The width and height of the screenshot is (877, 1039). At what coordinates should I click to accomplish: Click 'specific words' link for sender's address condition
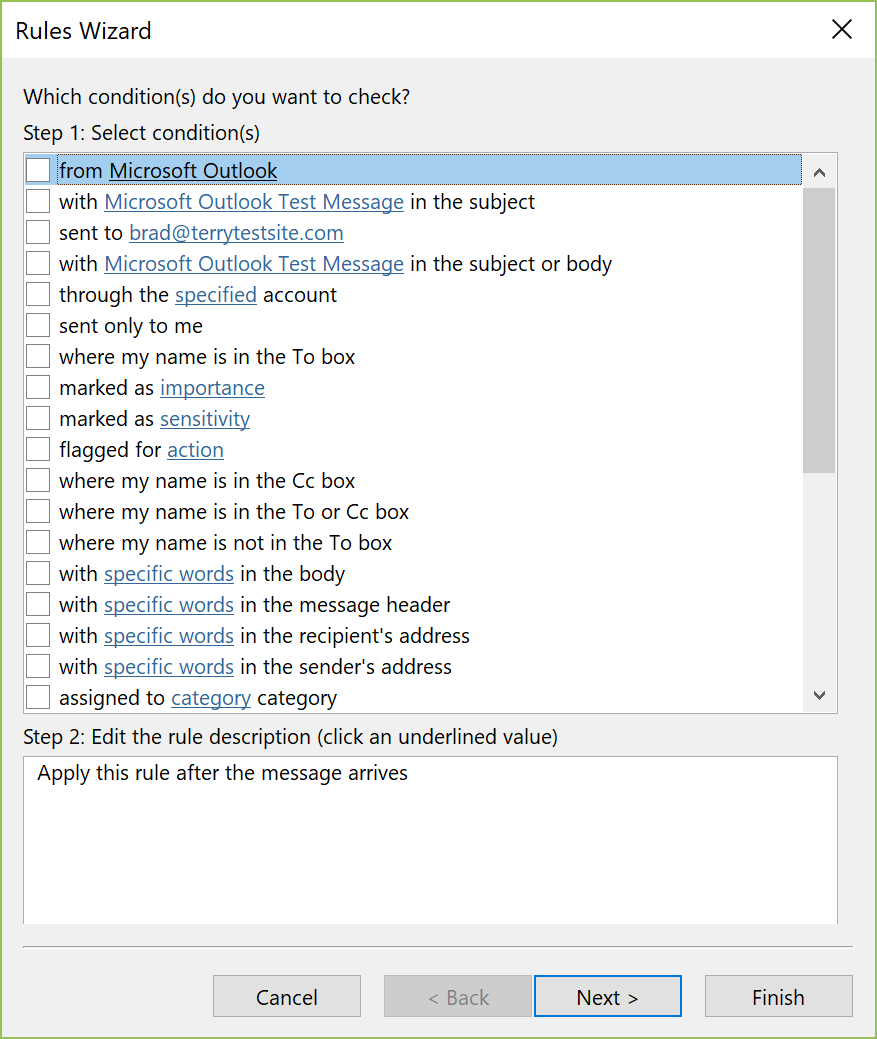coord(169,667)
